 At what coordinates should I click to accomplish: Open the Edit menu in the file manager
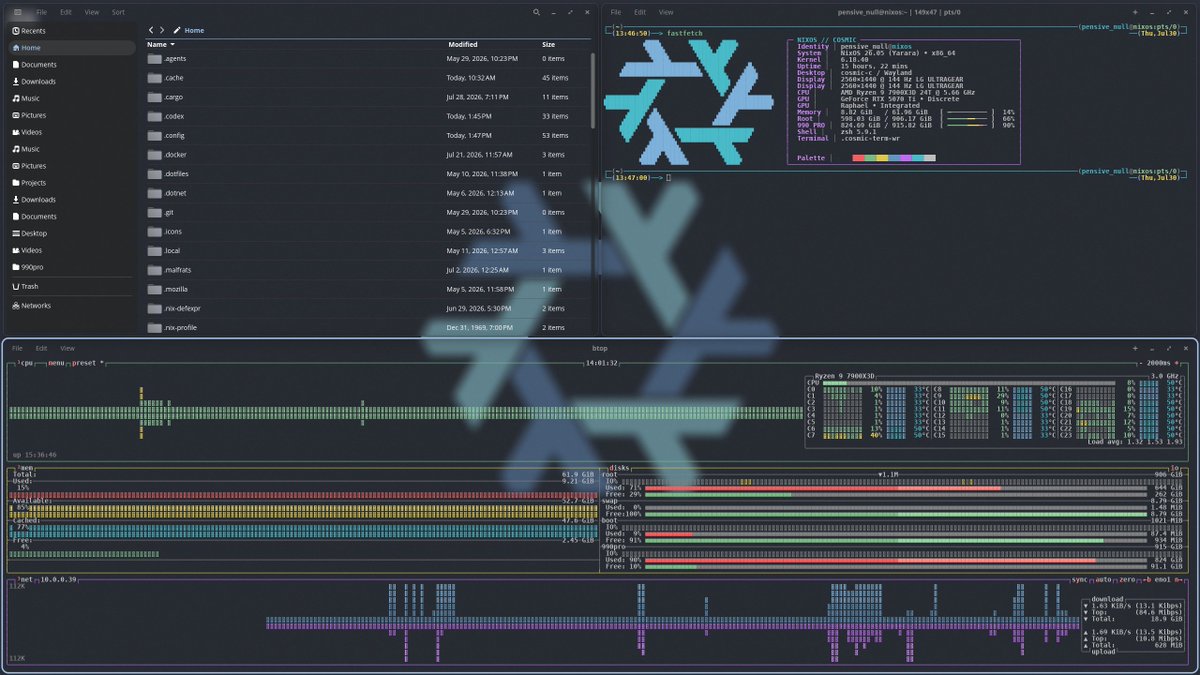point(66,12)
